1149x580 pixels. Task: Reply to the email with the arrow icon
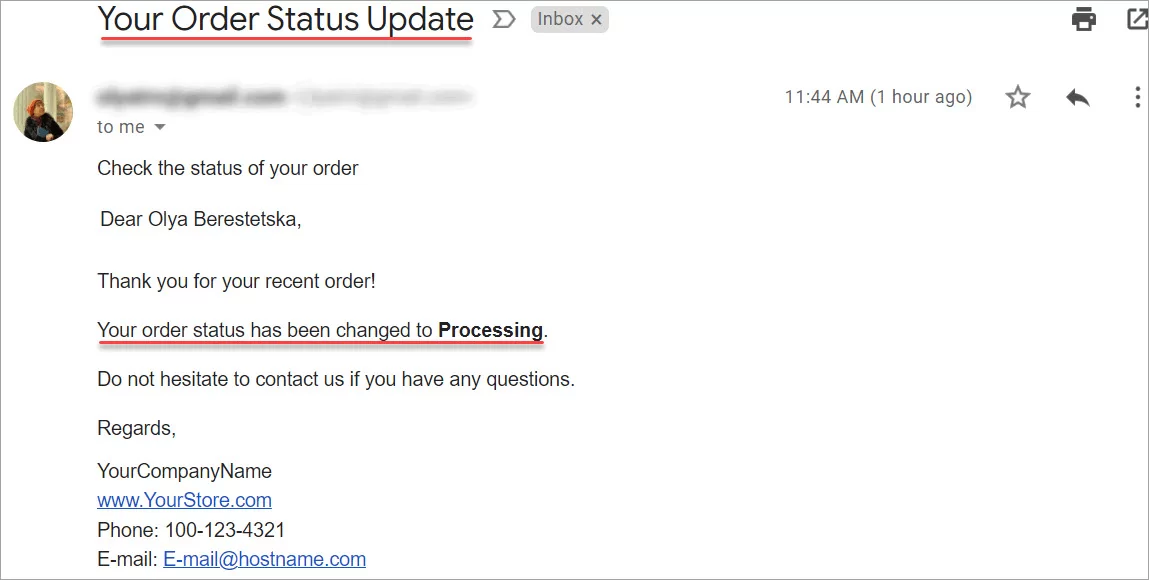(x=1077, y=97)
